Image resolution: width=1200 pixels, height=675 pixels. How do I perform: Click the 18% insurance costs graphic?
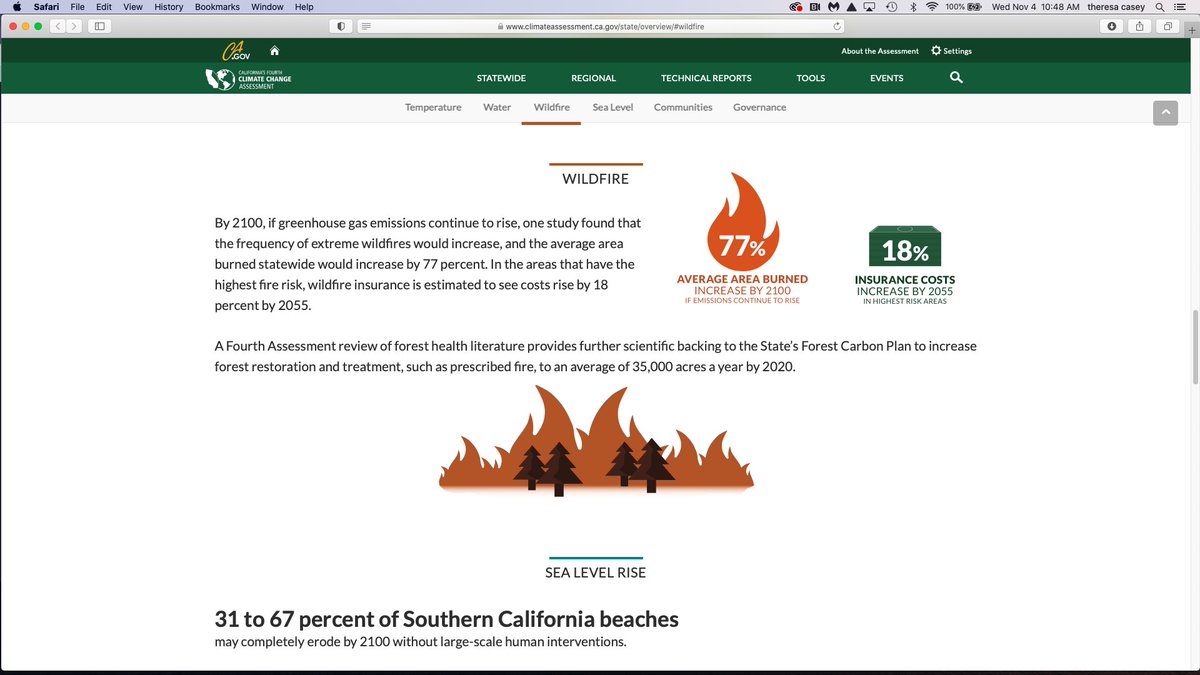[x=905, y=246]
